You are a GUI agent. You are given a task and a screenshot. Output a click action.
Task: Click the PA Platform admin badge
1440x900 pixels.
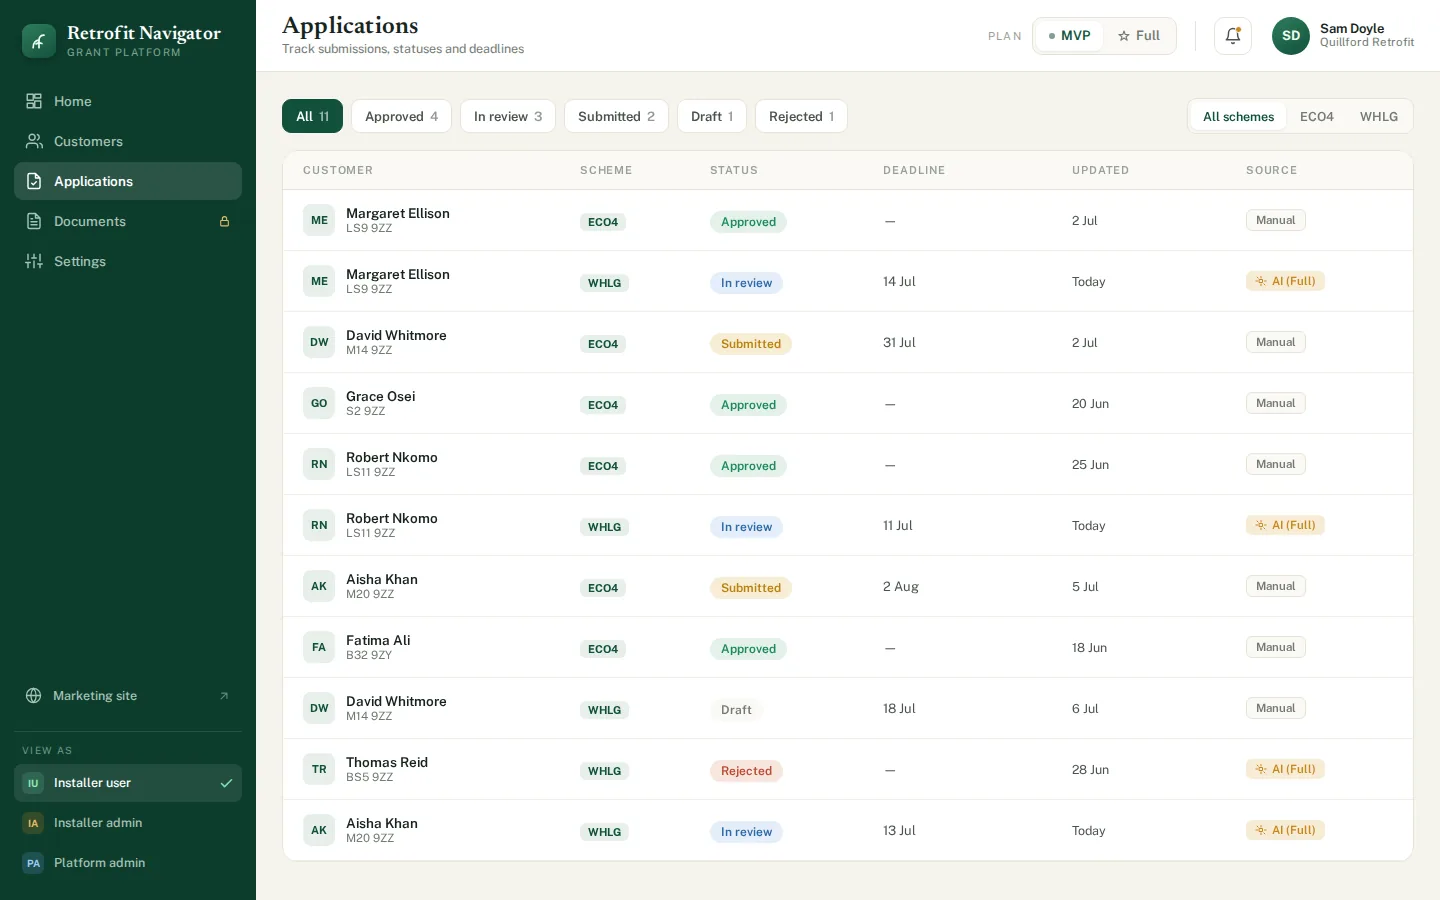coord(33,863)
